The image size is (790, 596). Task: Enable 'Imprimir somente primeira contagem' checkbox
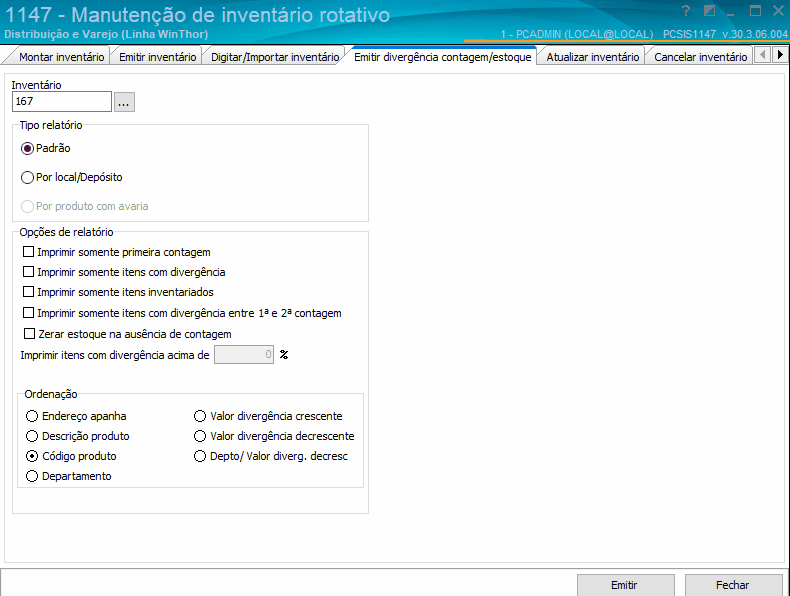(28, 253)
